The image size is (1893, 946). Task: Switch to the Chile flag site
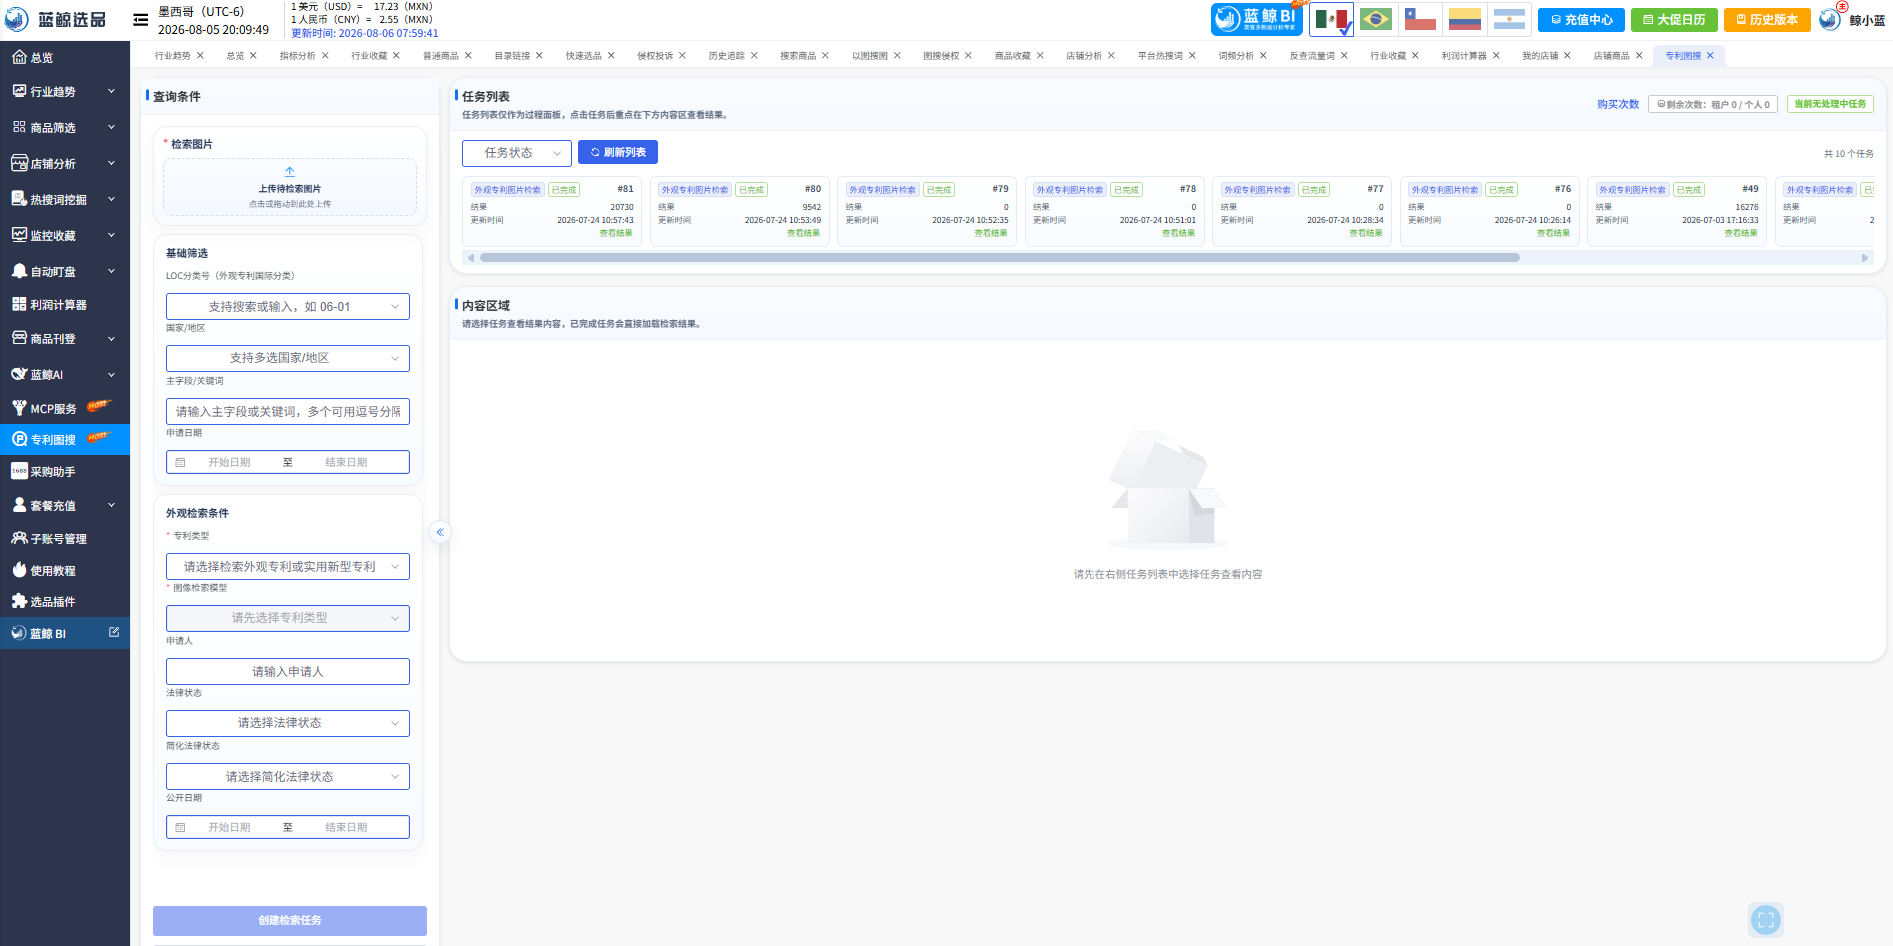1420,19
